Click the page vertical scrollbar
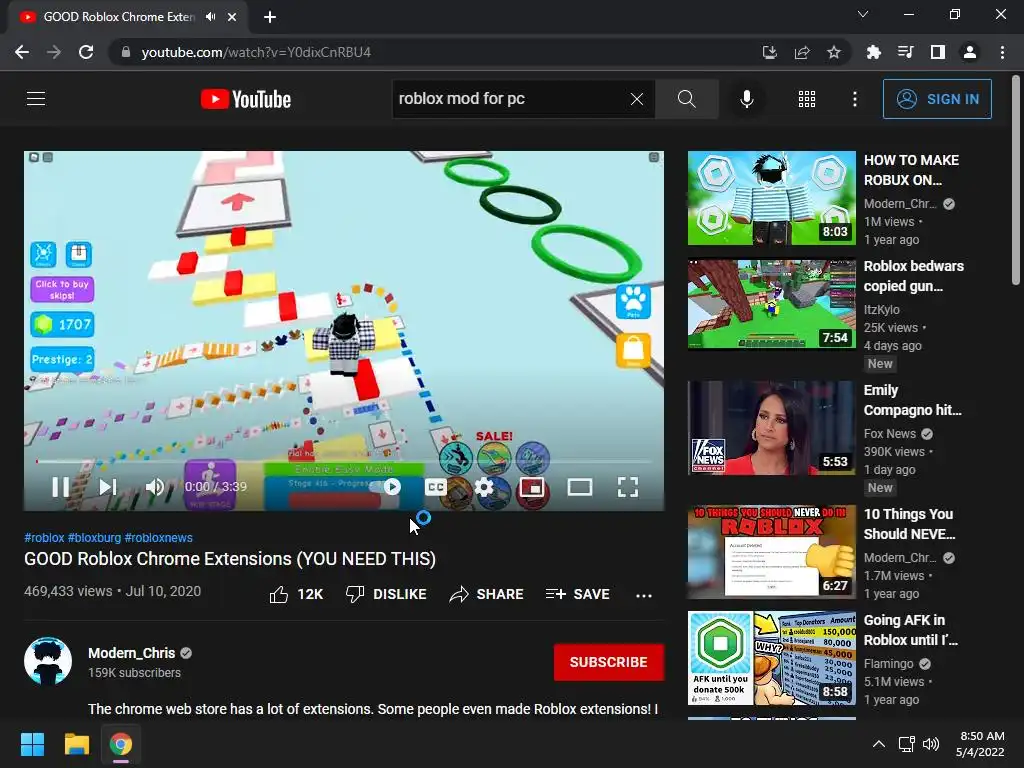The height and width of the screenshot is (768, 1024). 1016,180
